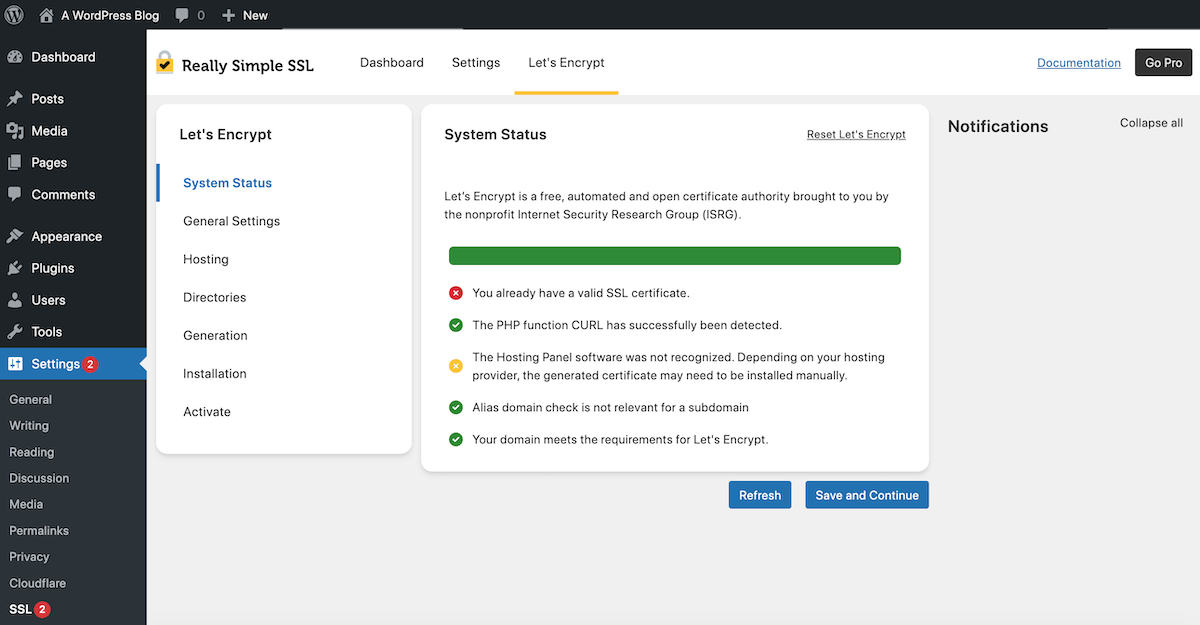This screenshot has height=625, width=1200.
Task: Click the green system status progress bar
Action: click(675, 256)
